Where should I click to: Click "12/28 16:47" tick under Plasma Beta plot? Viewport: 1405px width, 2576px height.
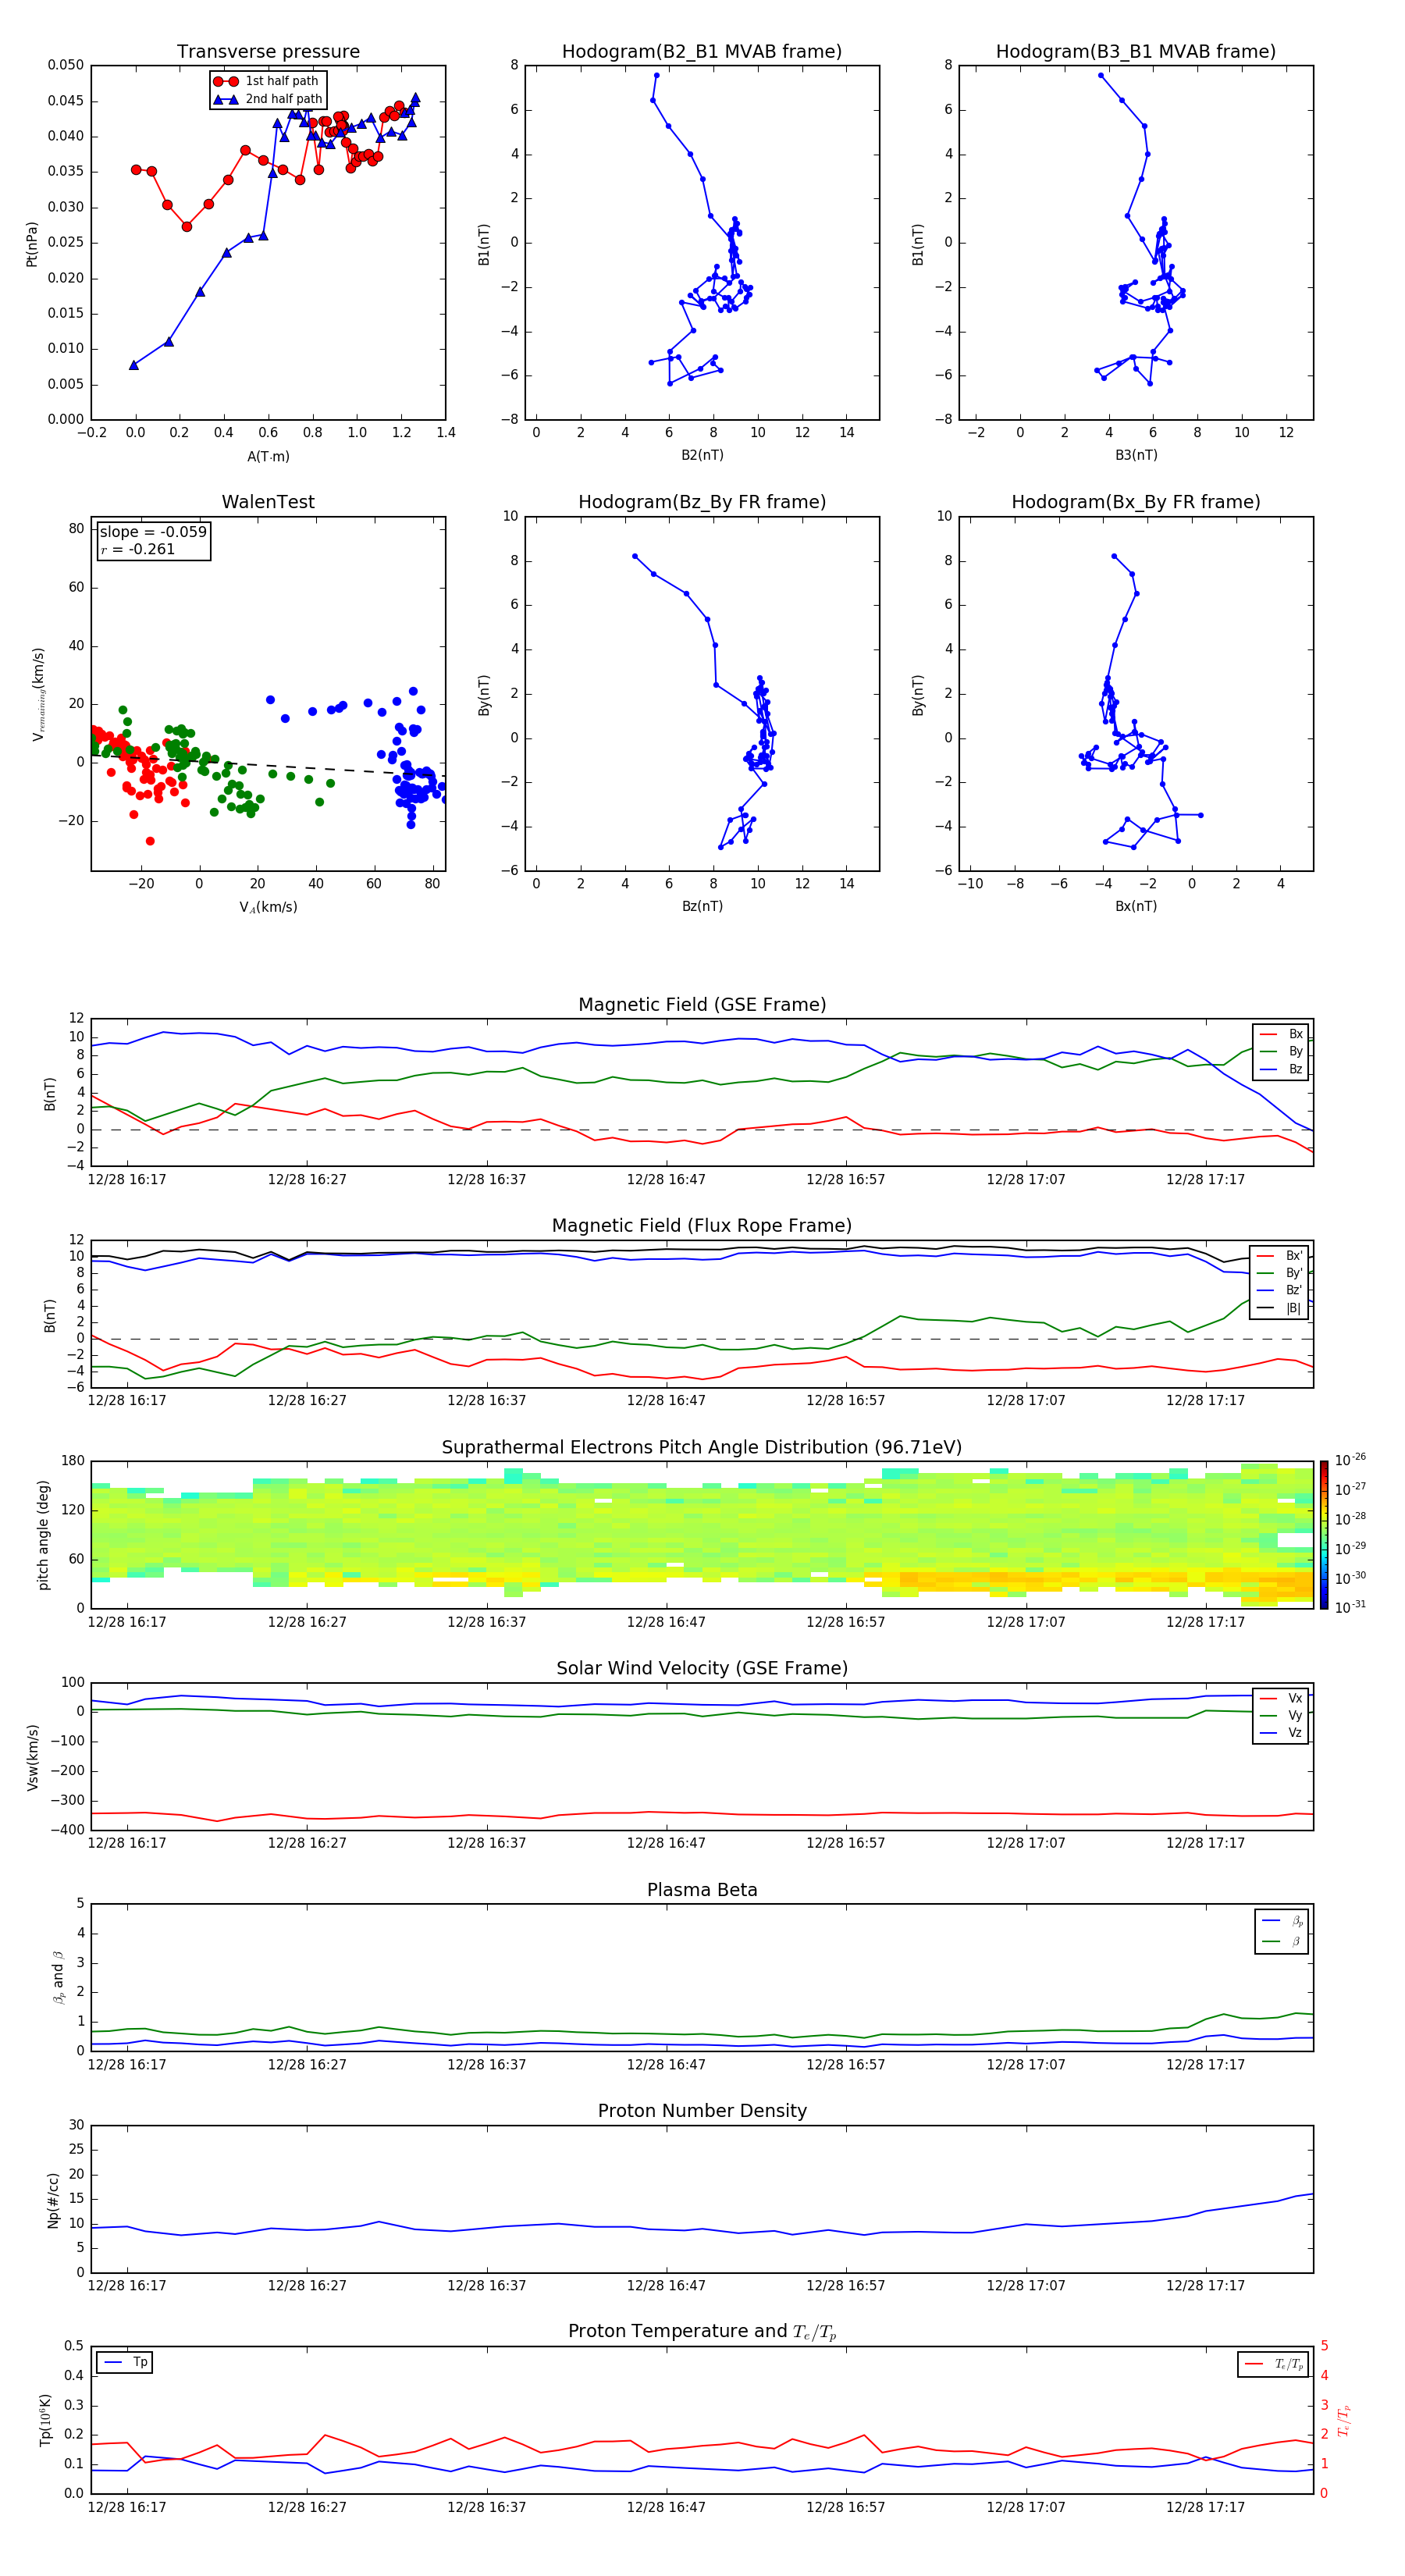[x=666, y=2064]
